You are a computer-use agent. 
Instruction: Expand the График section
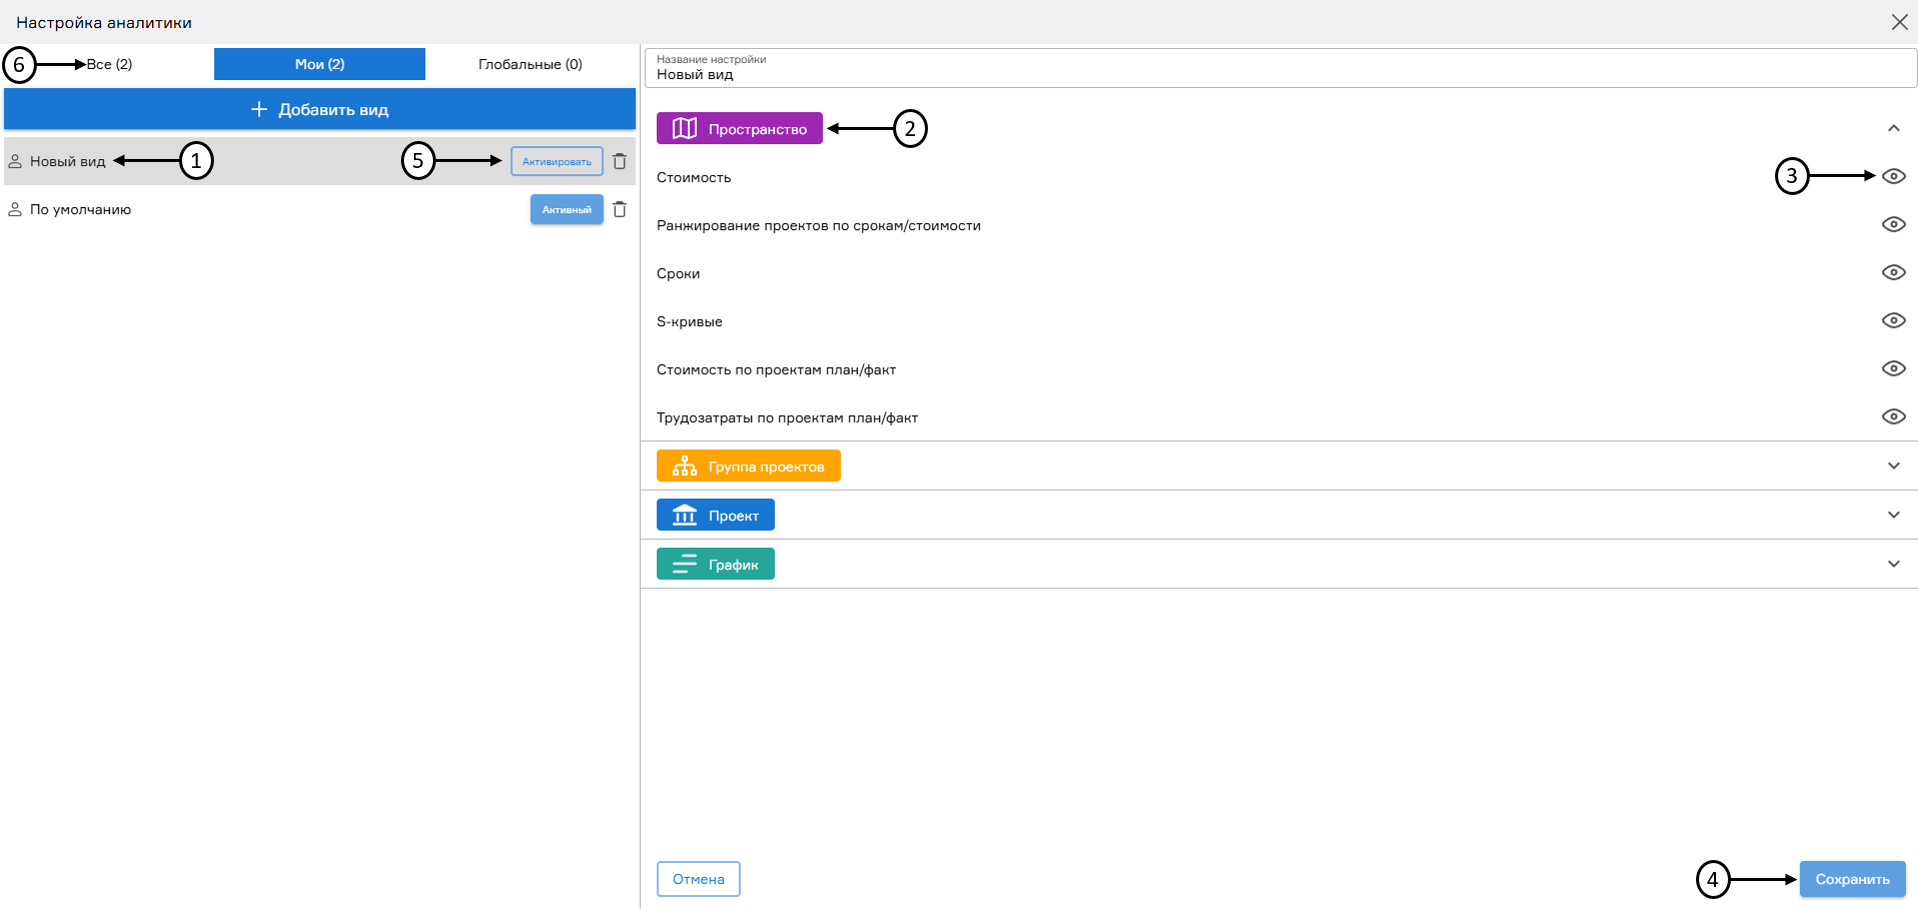(1893, 563)
